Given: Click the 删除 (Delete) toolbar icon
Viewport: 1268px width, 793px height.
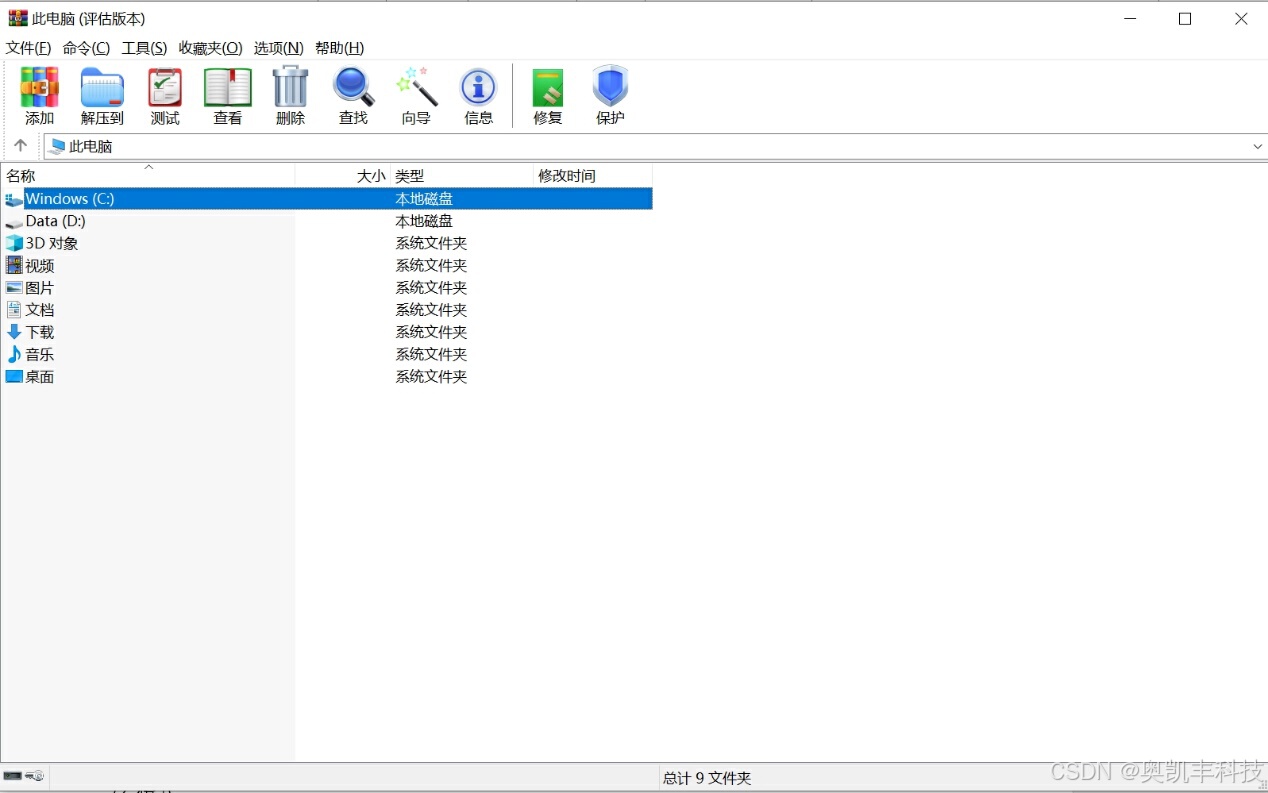Looking at the screenshot, I should [289, 95].
